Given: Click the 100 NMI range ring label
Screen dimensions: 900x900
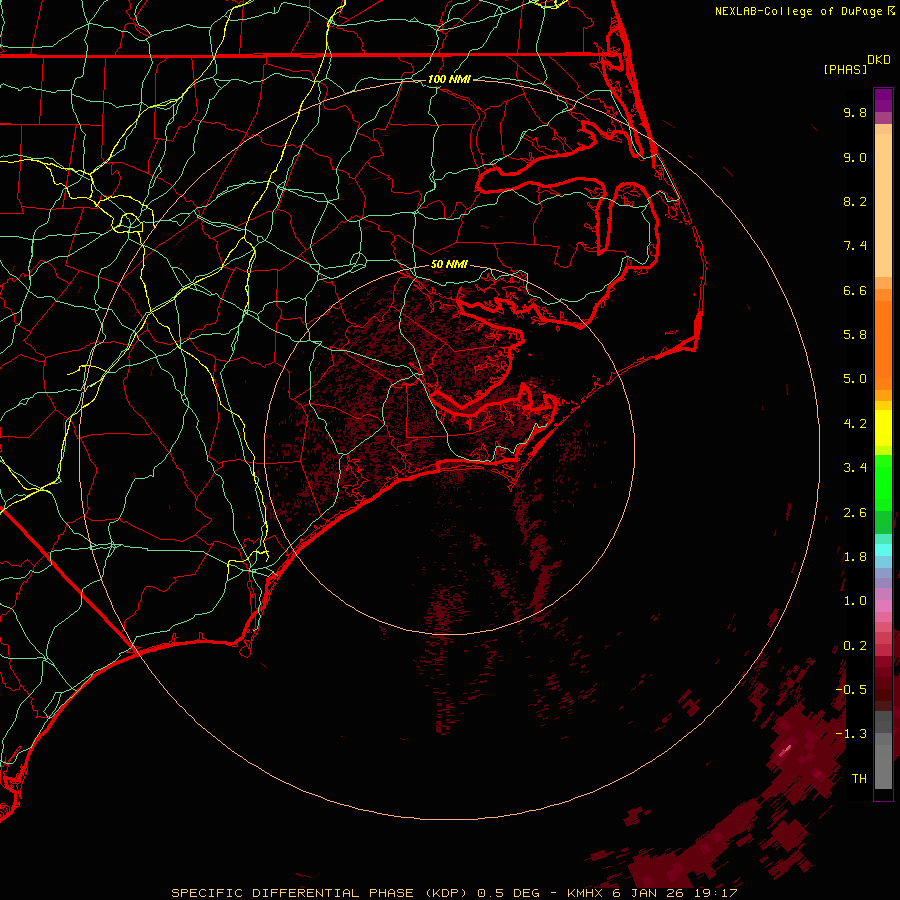Looking at the screenshot, I should (x=448, y=79).
